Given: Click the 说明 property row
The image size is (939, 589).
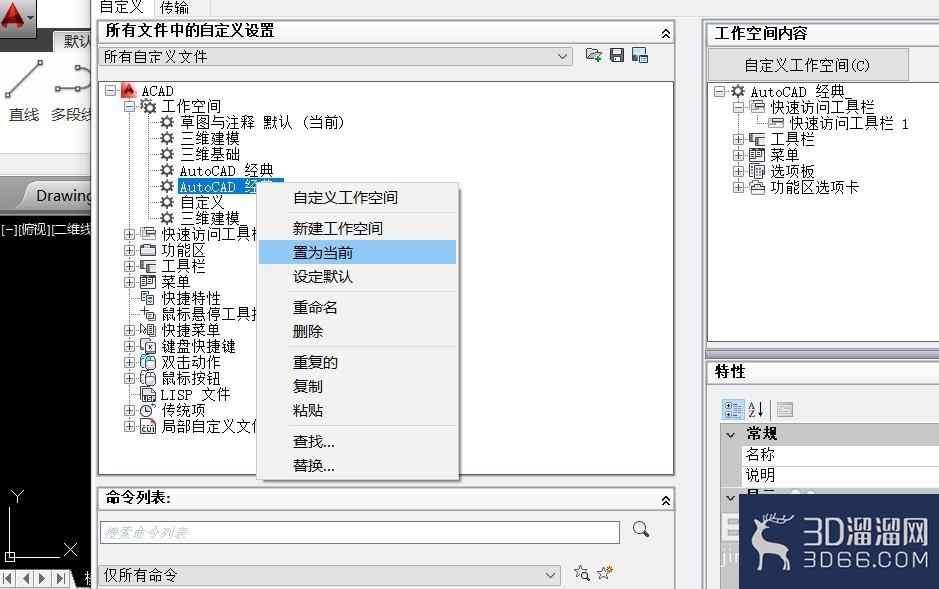Looking at the screenshot, I should (x=840, y=475).
